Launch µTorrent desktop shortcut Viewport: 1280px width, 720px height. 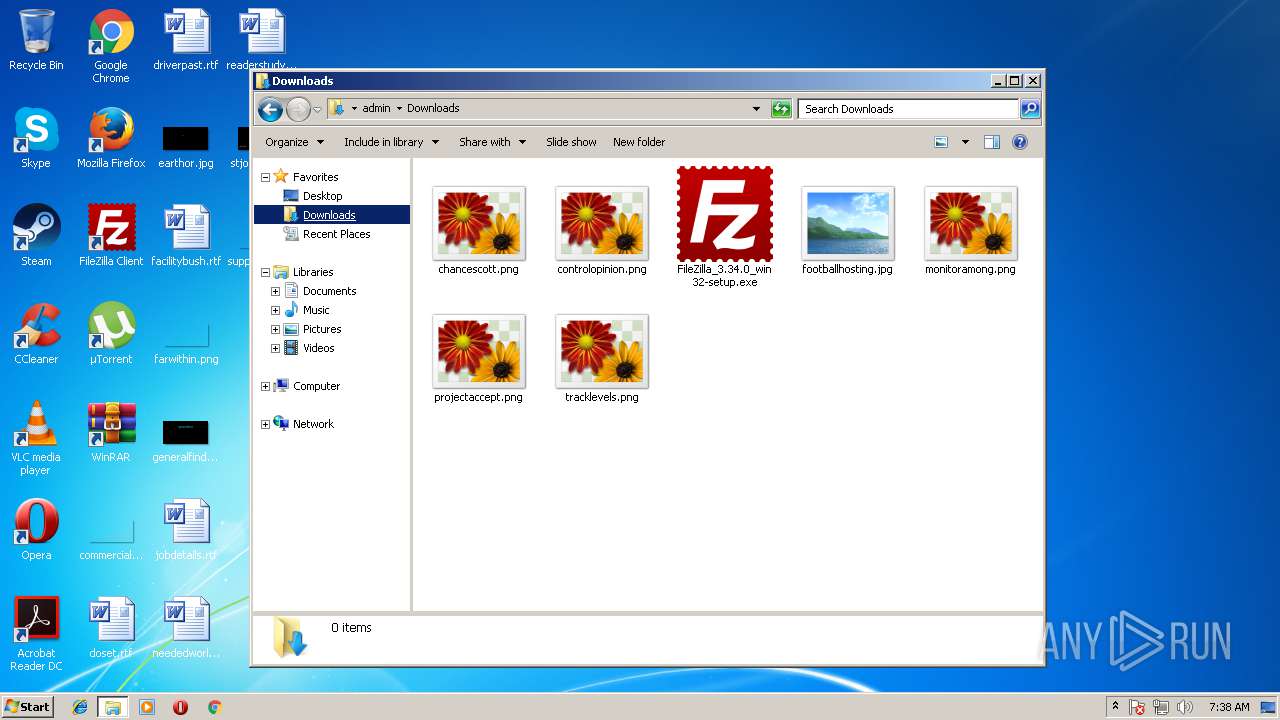pyautogui.click(x=111, y=334)
